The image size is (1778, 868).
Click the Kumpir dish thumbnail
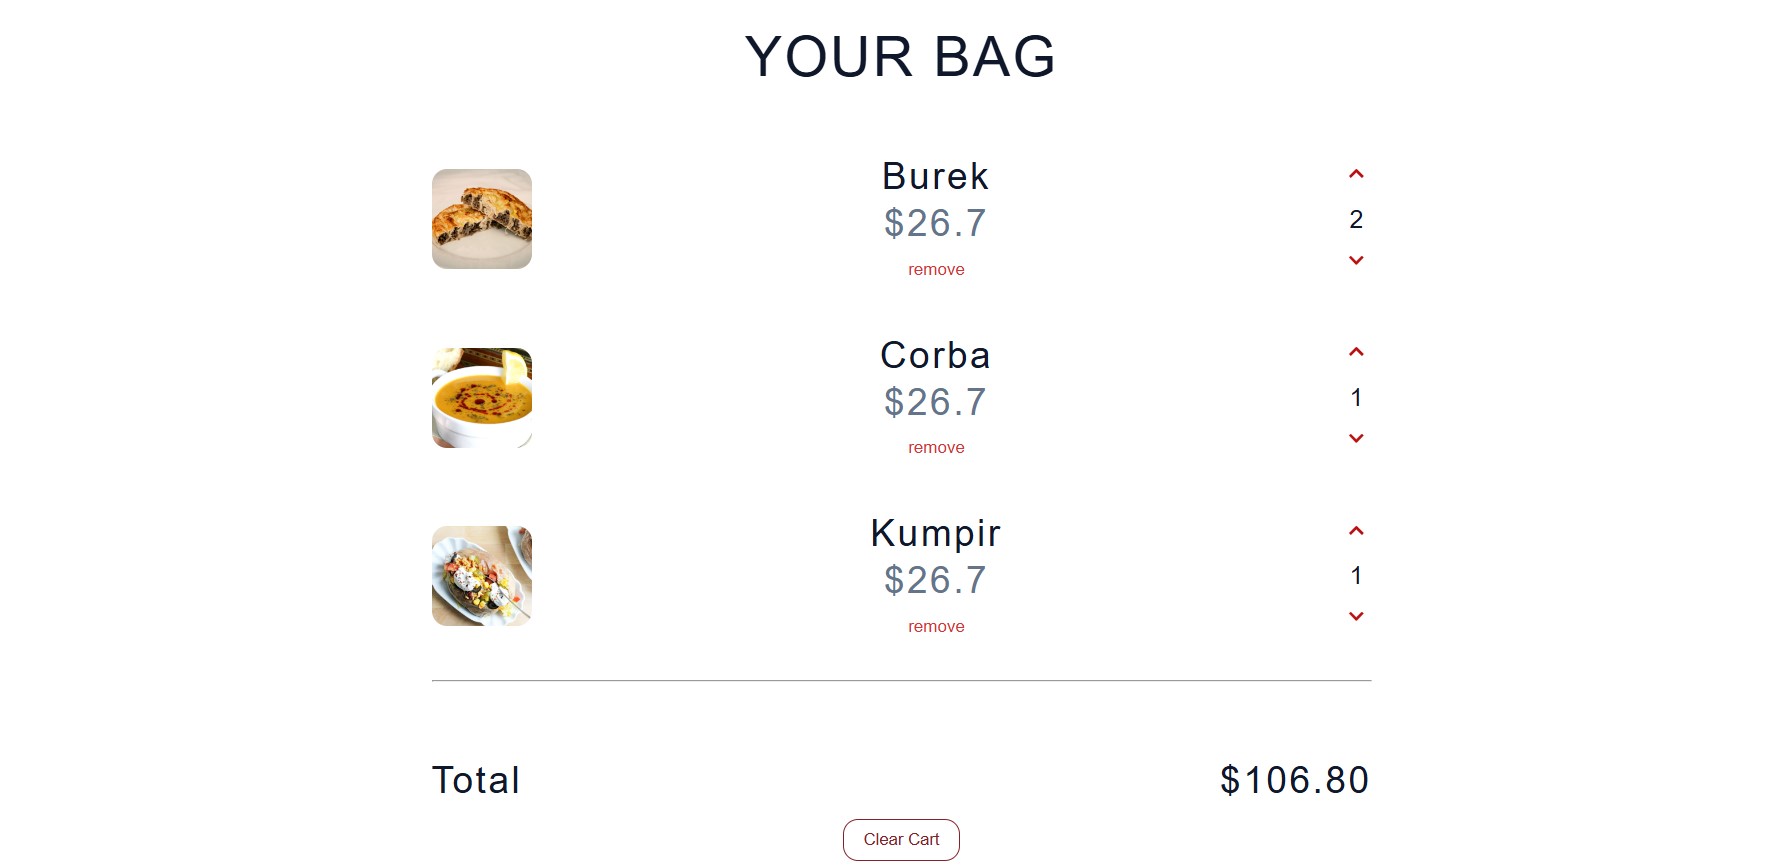[481, 575]
